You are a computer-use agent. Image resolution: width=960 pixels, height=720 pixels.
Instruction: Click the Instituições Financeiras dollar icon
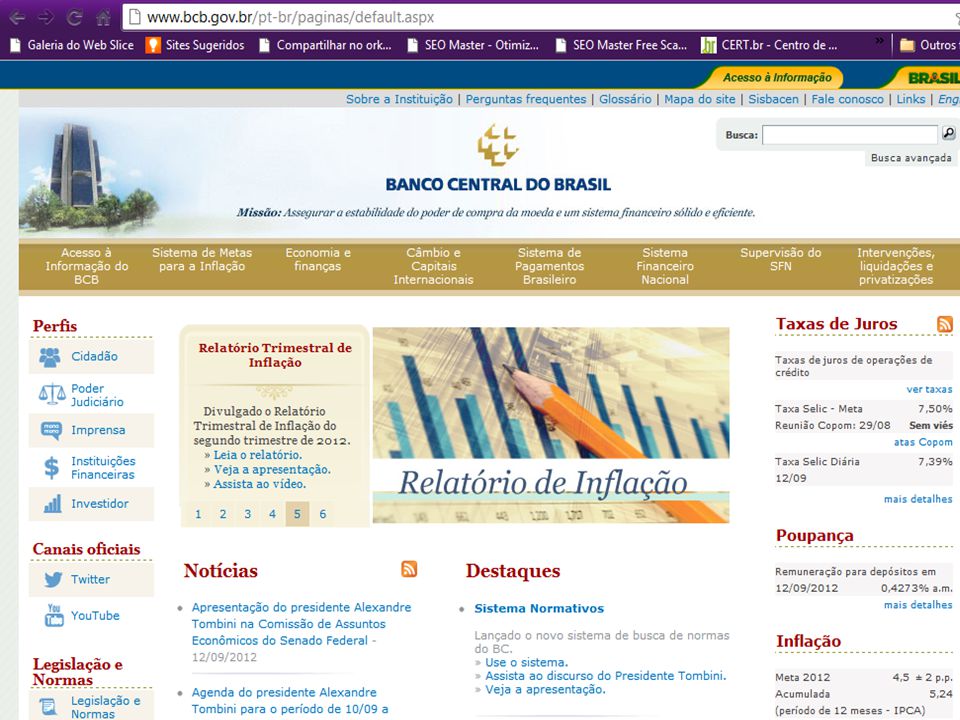[51, 468]
